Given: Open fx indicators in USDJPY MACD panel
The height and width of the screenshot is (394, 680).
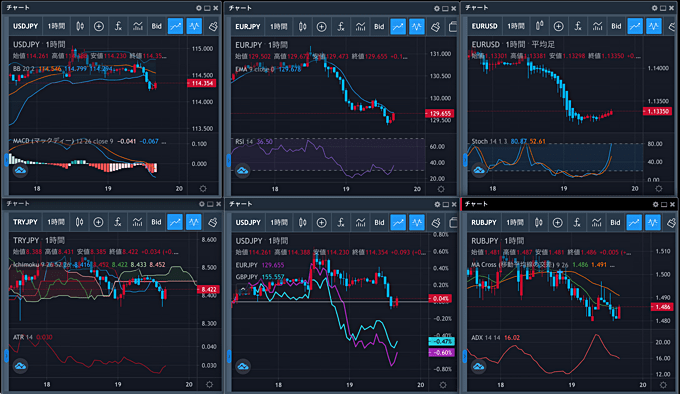Looking at the screenshot, I should [x=118, y=26].
